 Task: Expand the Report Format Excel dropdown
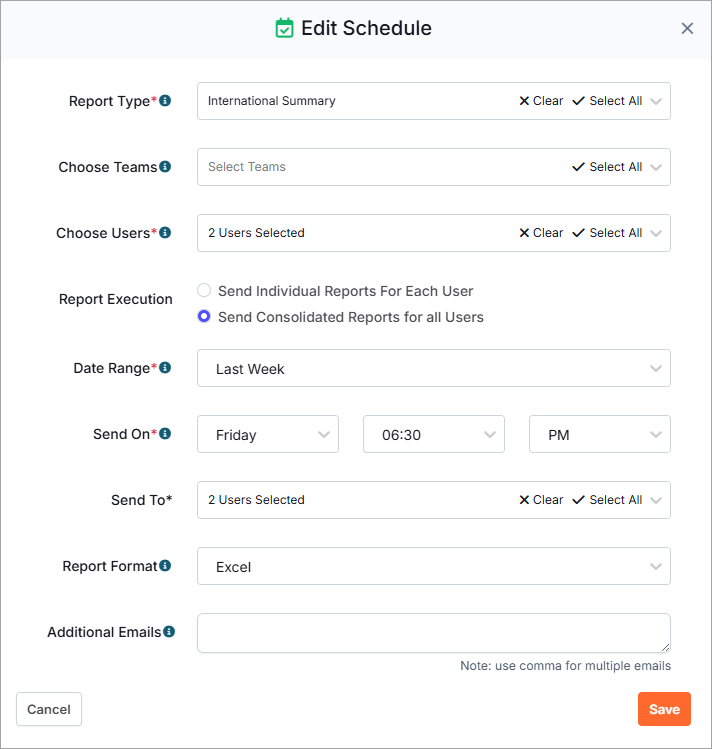(434, 566)
